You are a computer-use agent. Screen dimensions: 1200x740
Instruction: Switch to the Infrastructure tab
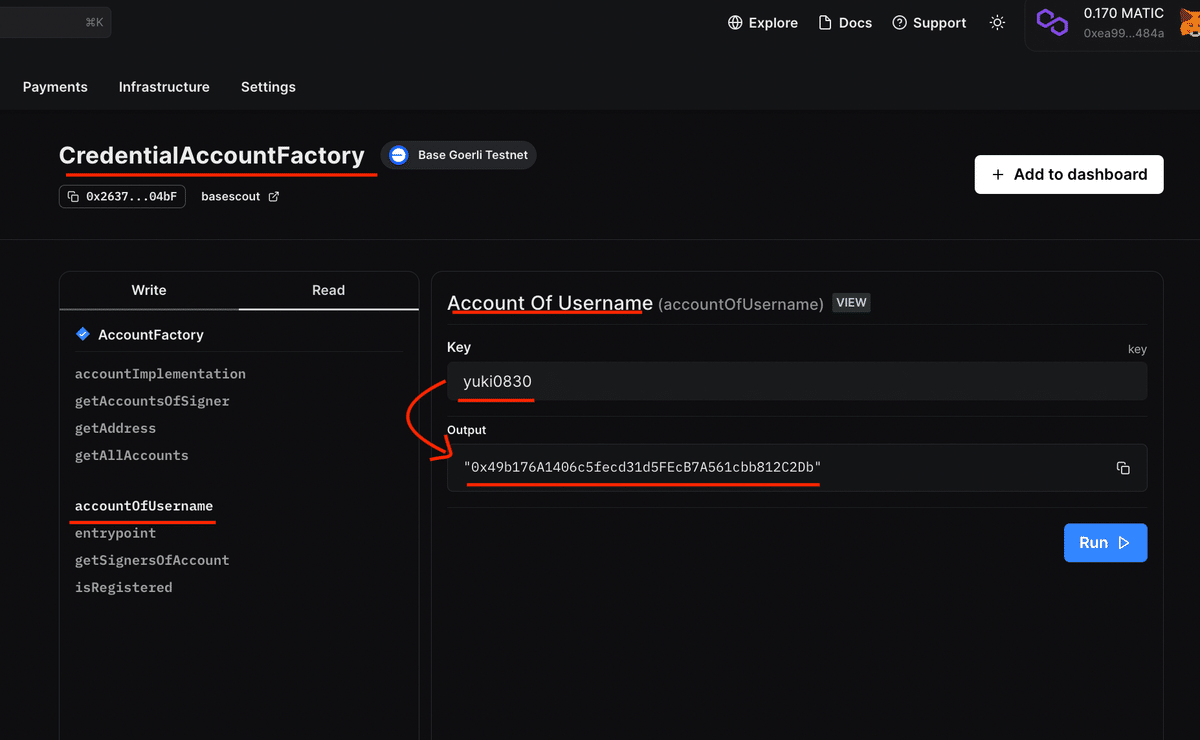point(164,87)
